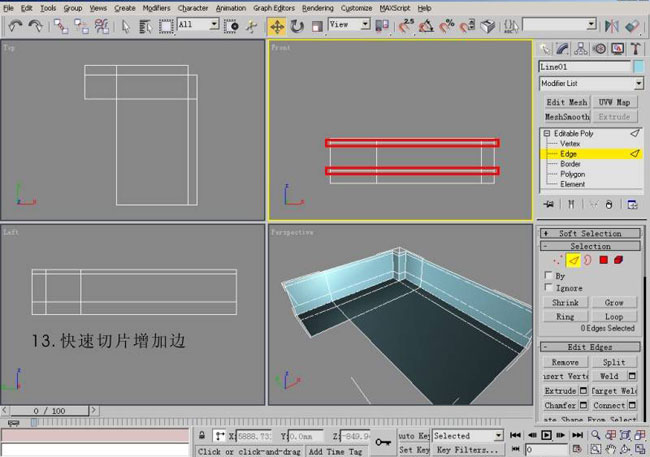Click the Undo arrow in the toolbar

point(15,27)
